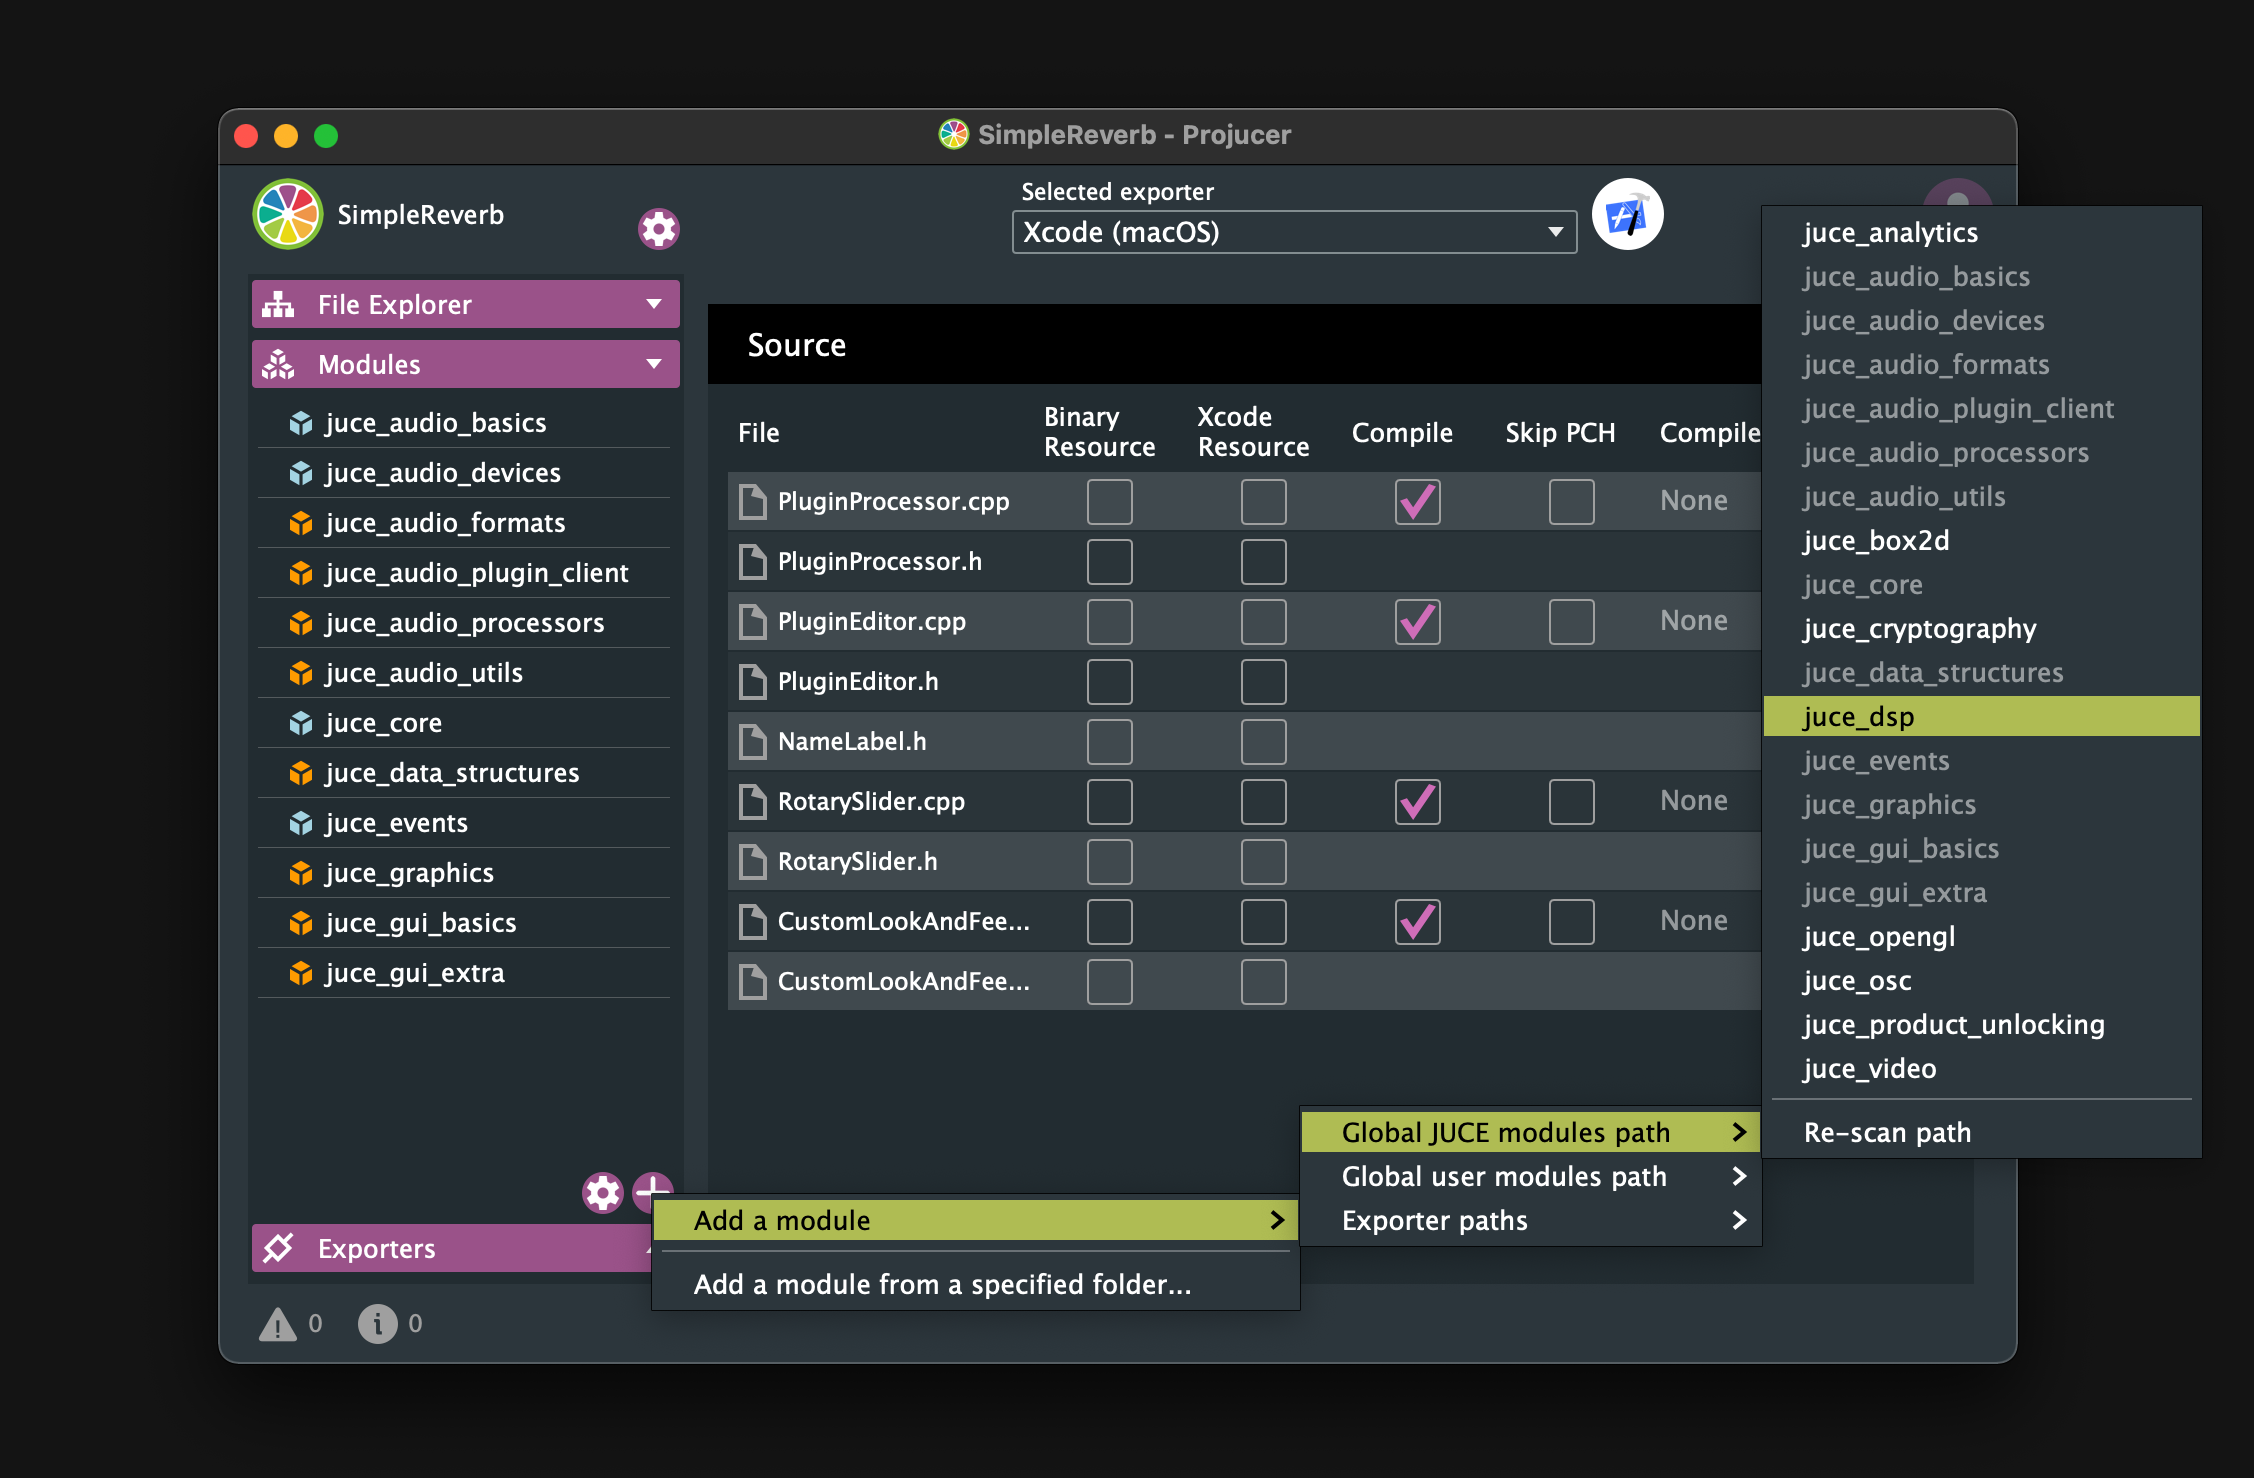This screenshot has height=1478, width=2254.
Task: Select juce_cryptography module menu item
Action: tap(1981, 628)
